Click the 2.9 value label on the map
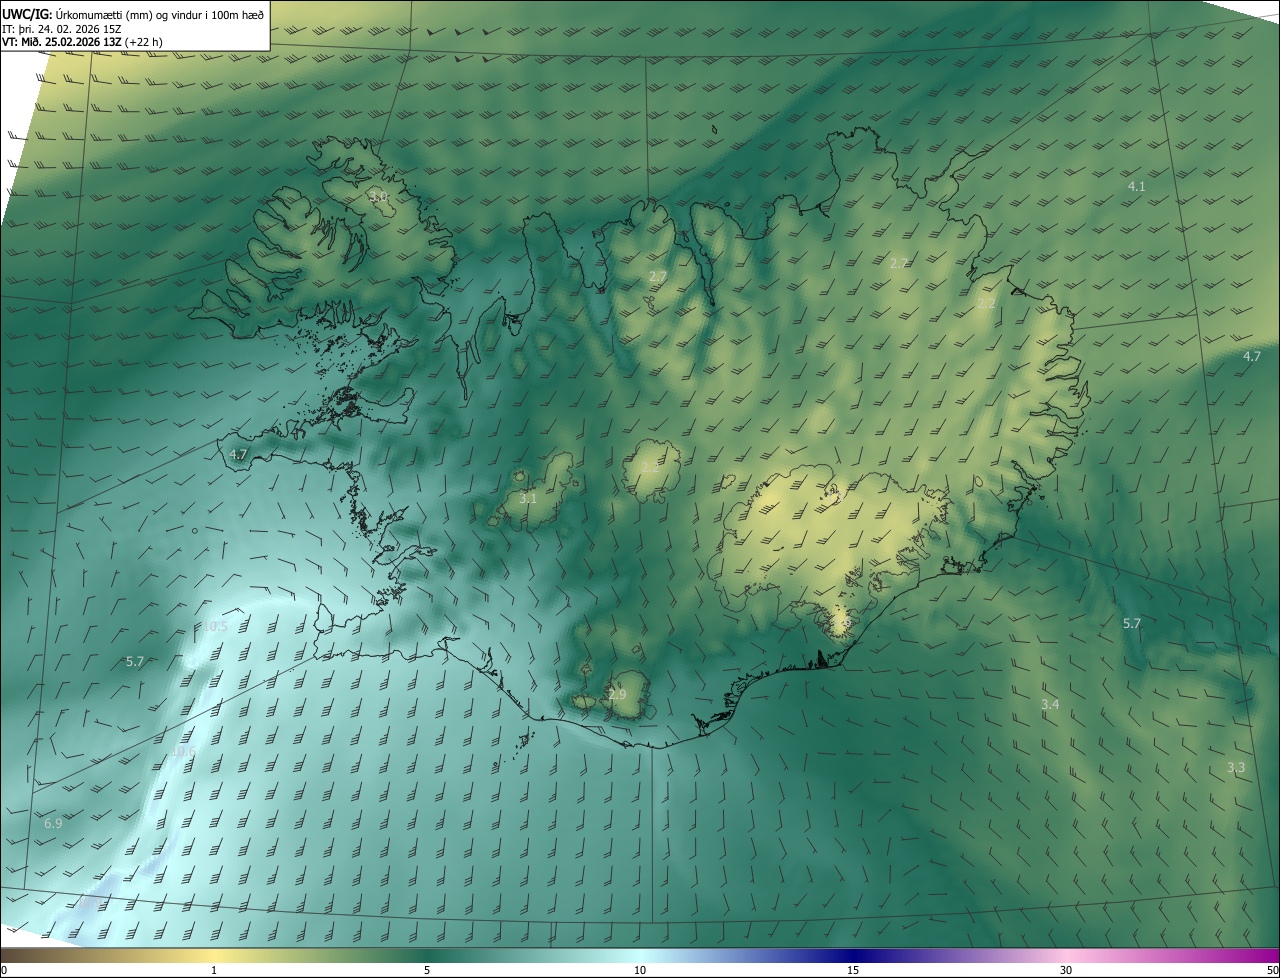The image size is (1280, 978). pyautogui.click(x=617, y=694)
